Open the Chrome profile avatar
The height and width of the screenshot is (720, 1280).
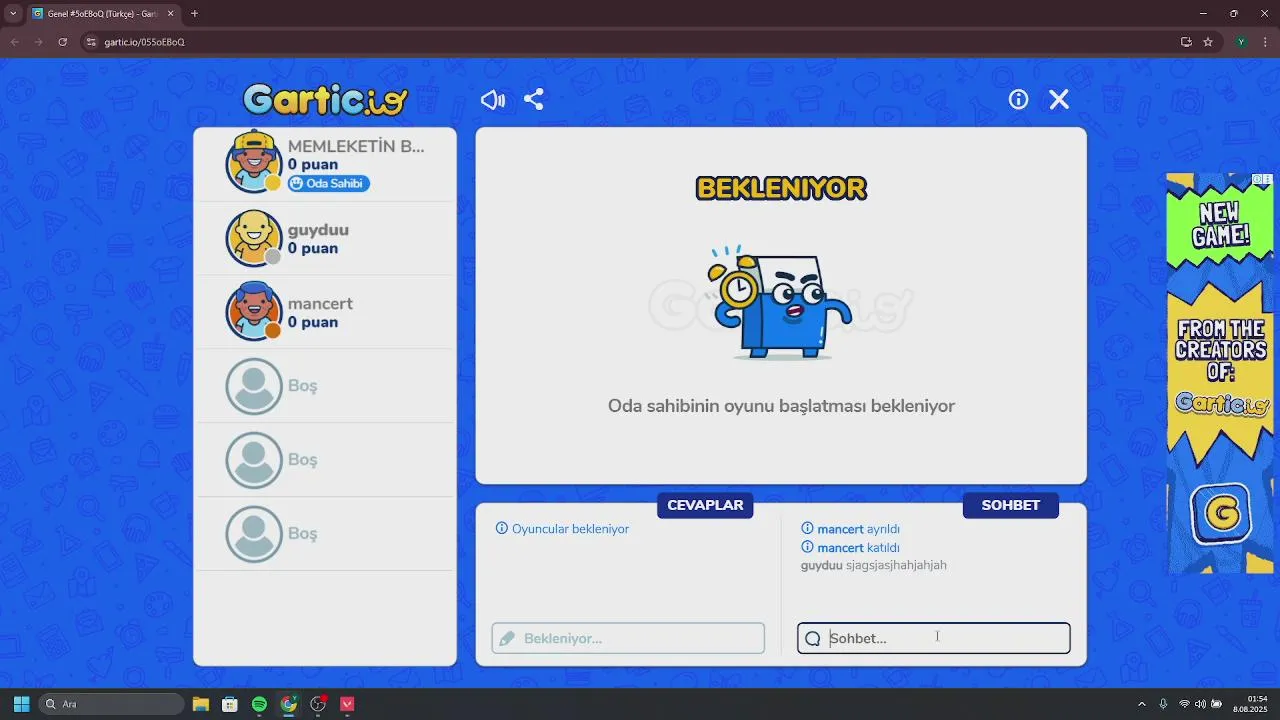coord(1241,42)
